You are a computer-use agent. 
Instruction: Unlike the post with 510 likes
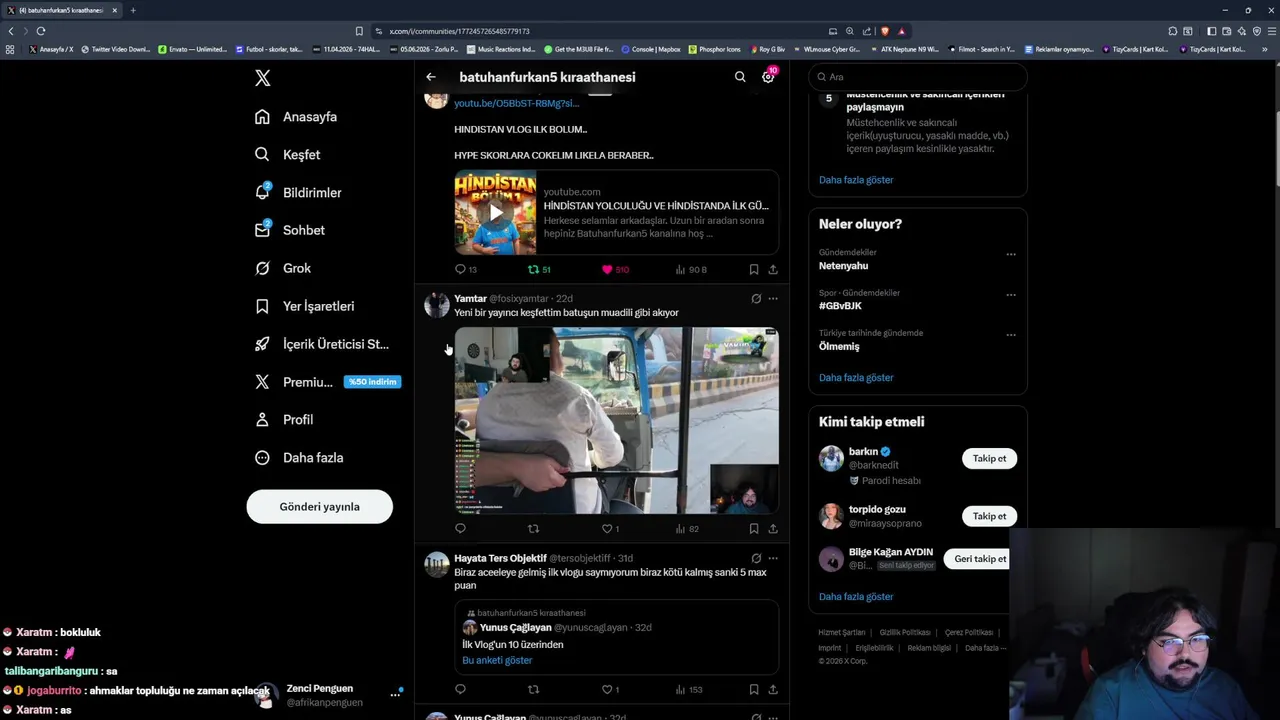[x=615, y=269]
